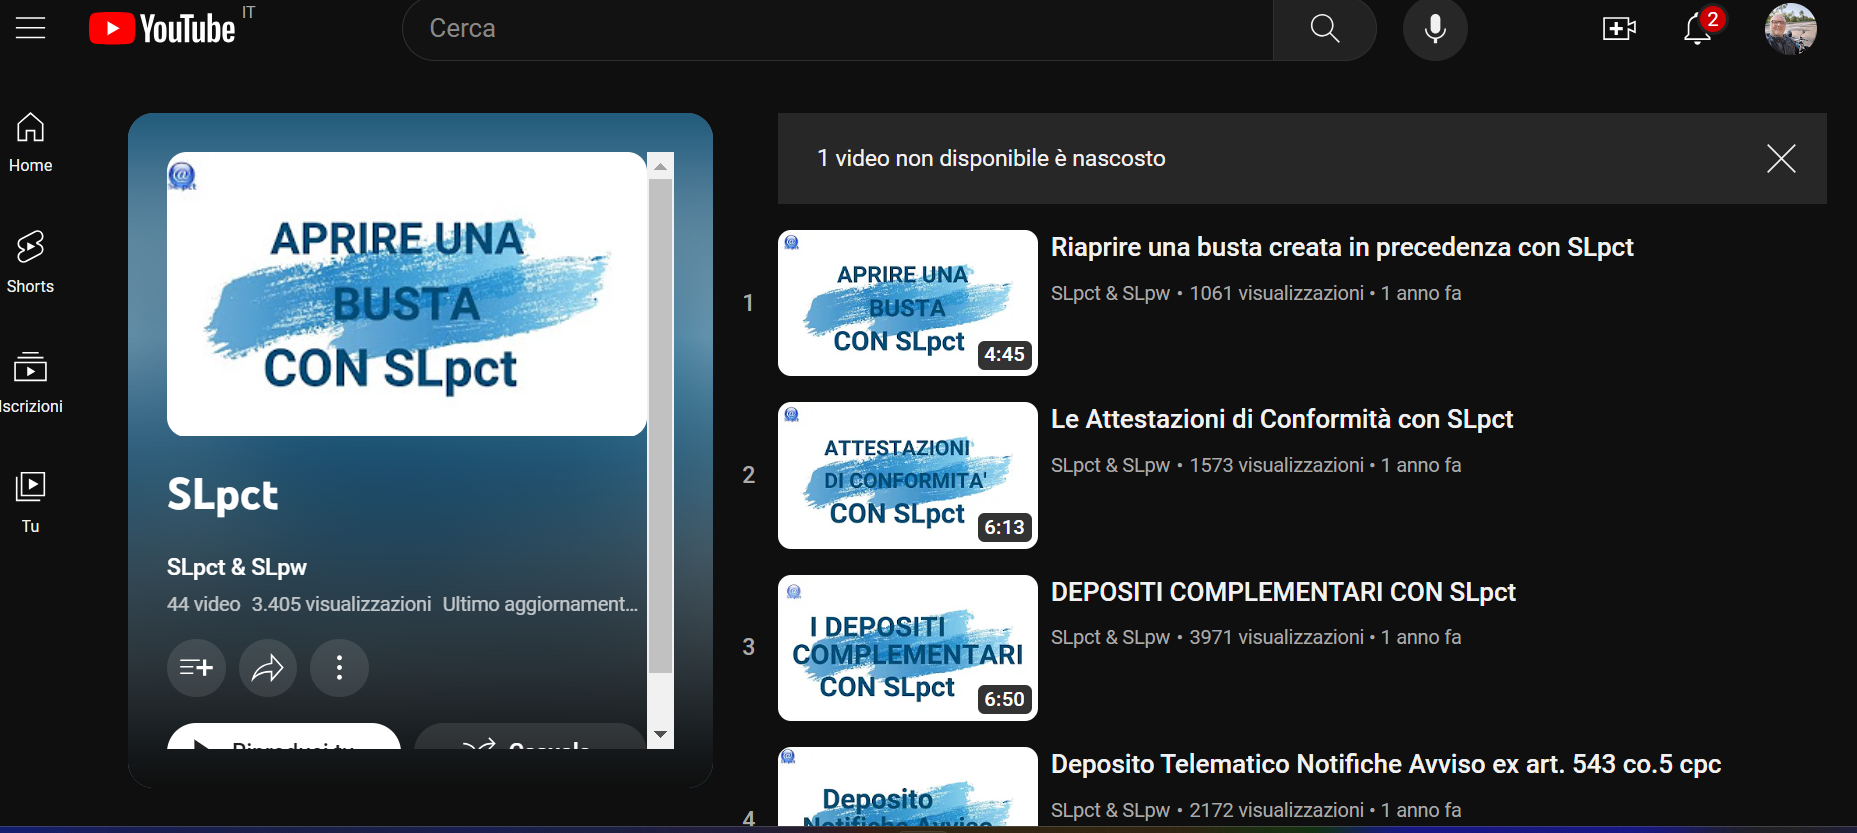Open the Create video icon
Viewport: 1857px width, 833px height.
(x=1619, y=28)
